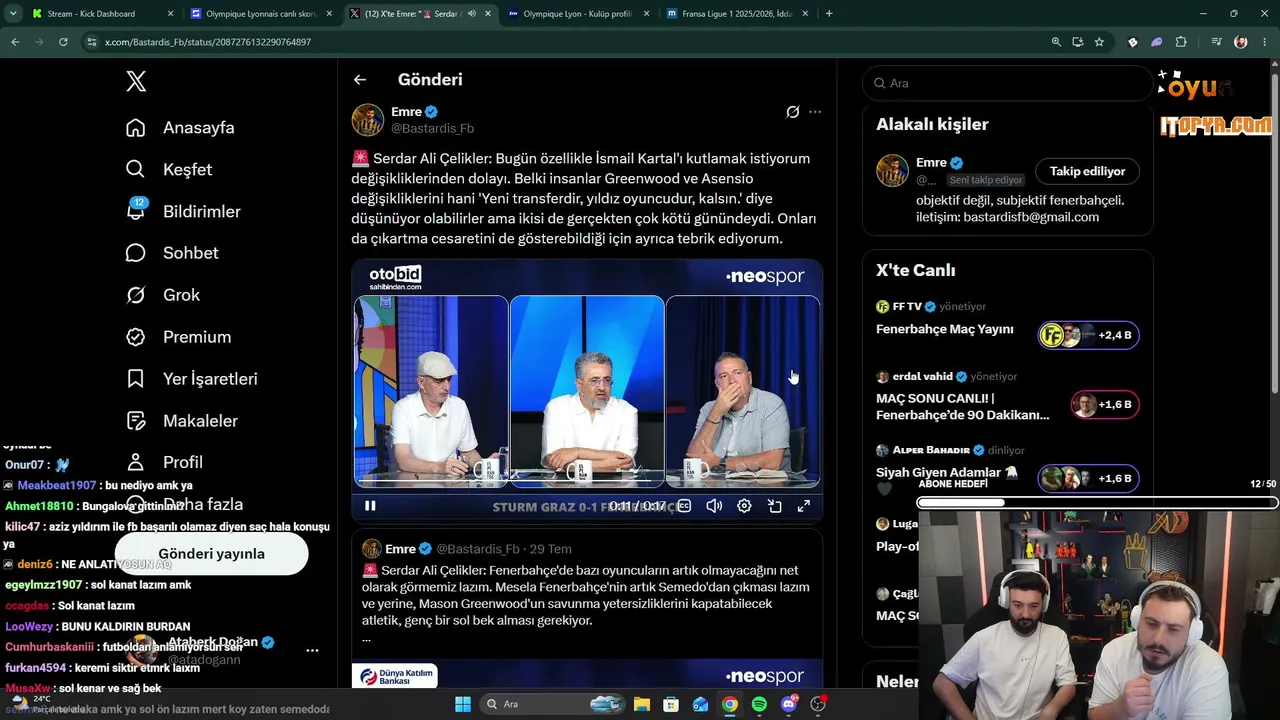Open Yer İşaretleri bookmarks
Viewport: 1280px width, 720px height.
pos(191,379)
